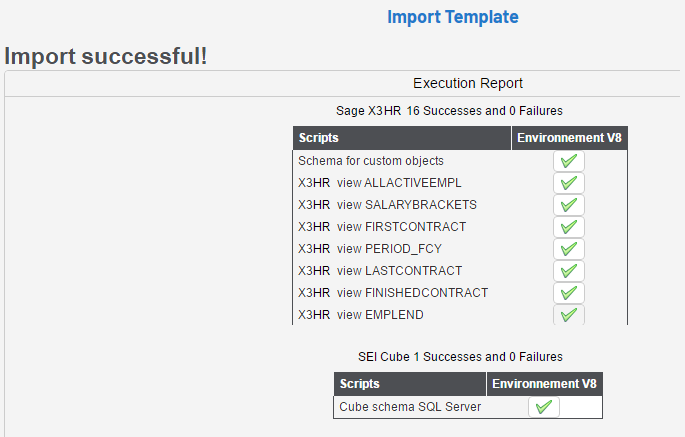Click the Cube schema SQL Server checkmark
This screenshot has height=437, width=685.
click(544, 407)
